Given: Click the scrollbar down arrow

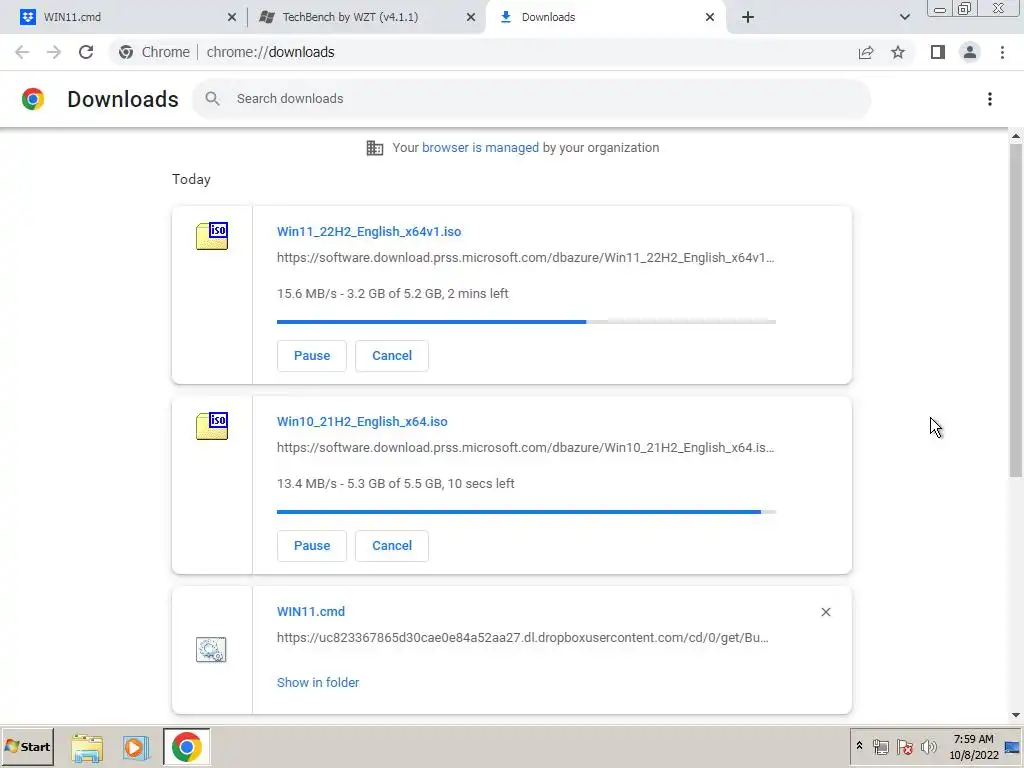Looking at the screenshot, I should pyautogui.click(x=1016, y=715).
